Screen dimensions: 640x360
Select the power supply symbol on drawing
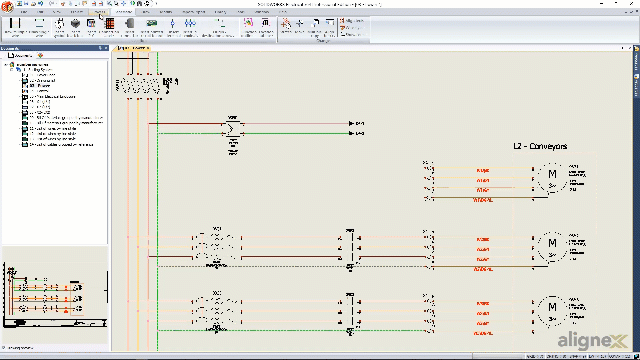(x=232, y=128)
